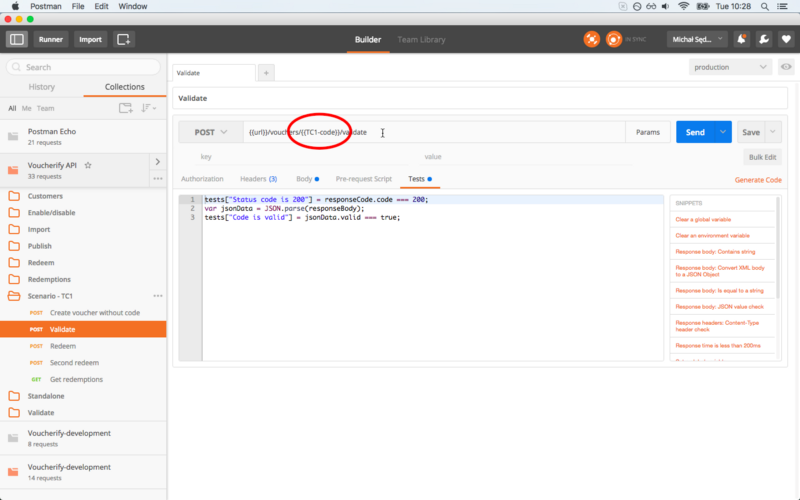
Task: Add a new collection folder icon
Action: (126, 108)
